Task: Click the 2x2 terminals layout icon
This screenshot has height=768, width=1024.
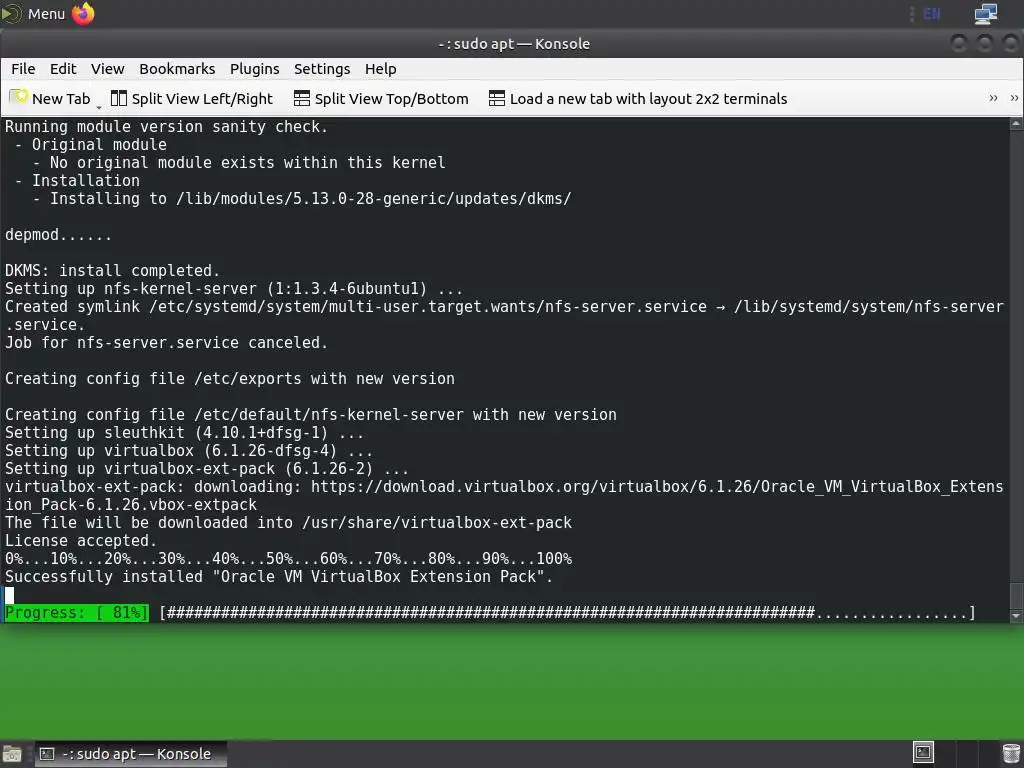Action: point(496,98)
